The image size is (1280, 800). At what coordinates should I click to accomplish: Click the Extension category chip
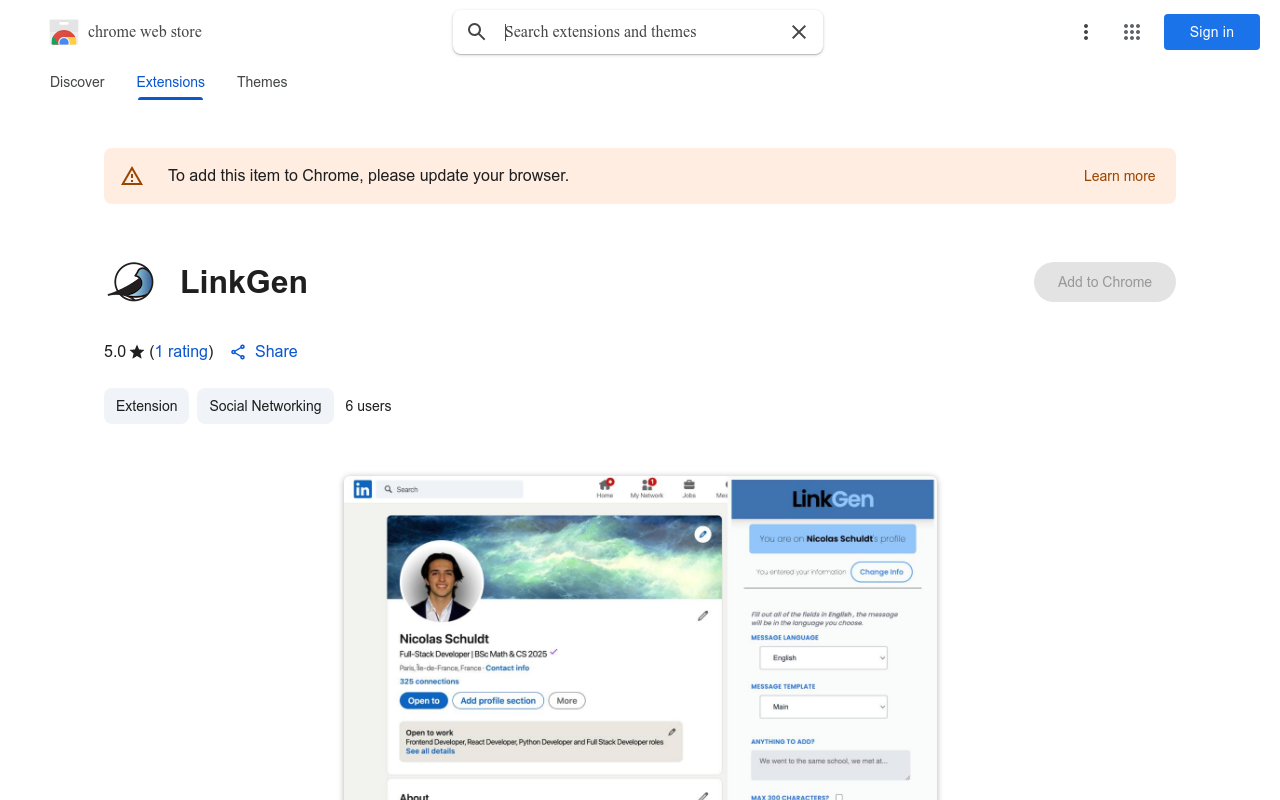pos(146,406)
